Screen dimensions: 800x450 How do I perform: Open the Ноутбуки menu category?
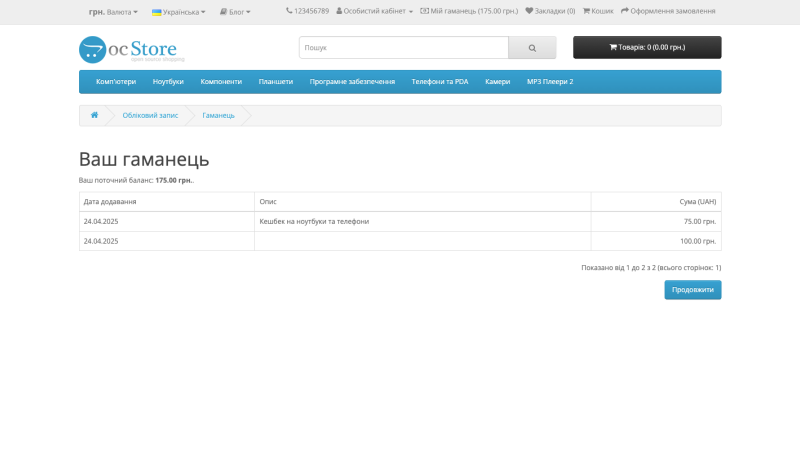tap(168, 82)
